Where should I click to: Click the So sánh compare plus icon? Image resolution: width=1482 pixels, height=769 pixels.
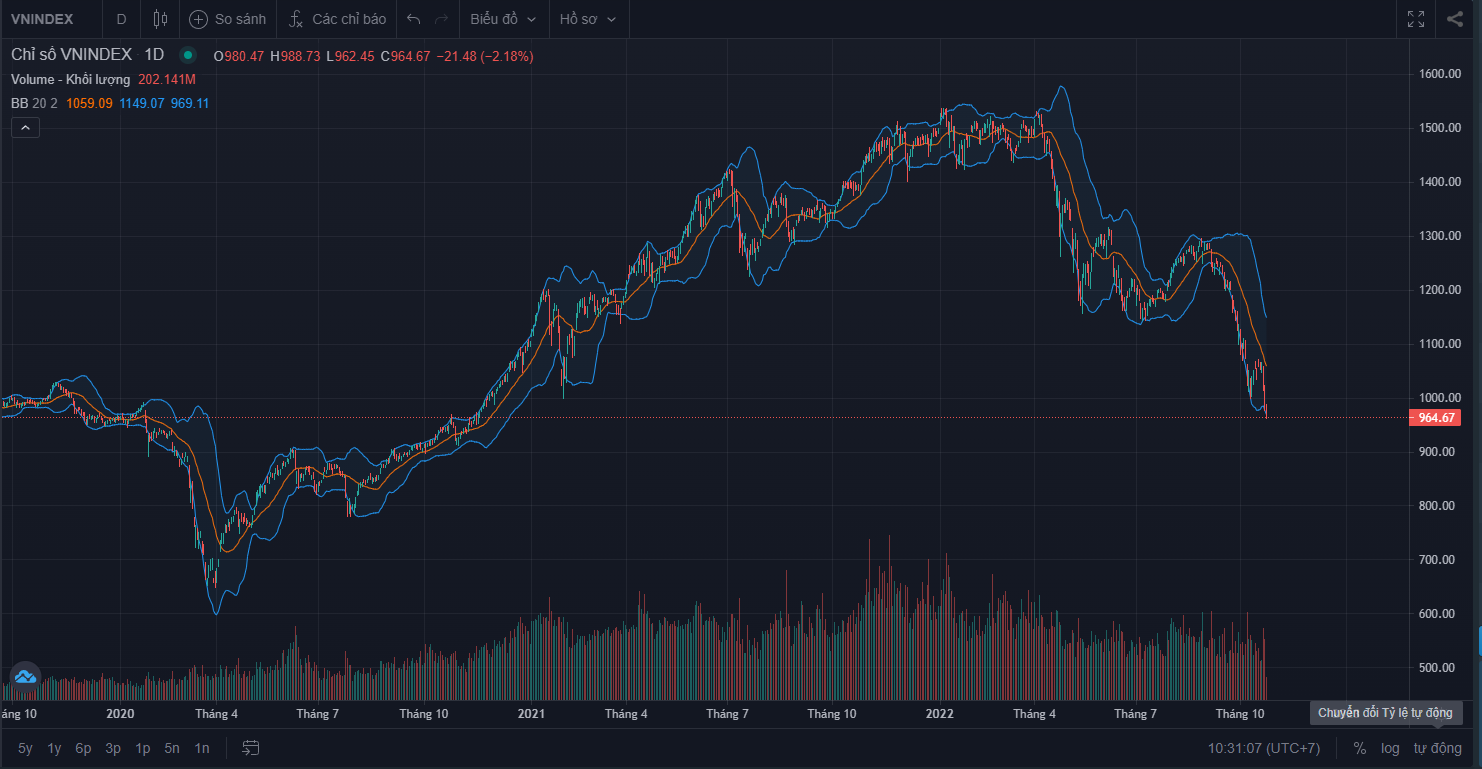pos(198,19)
